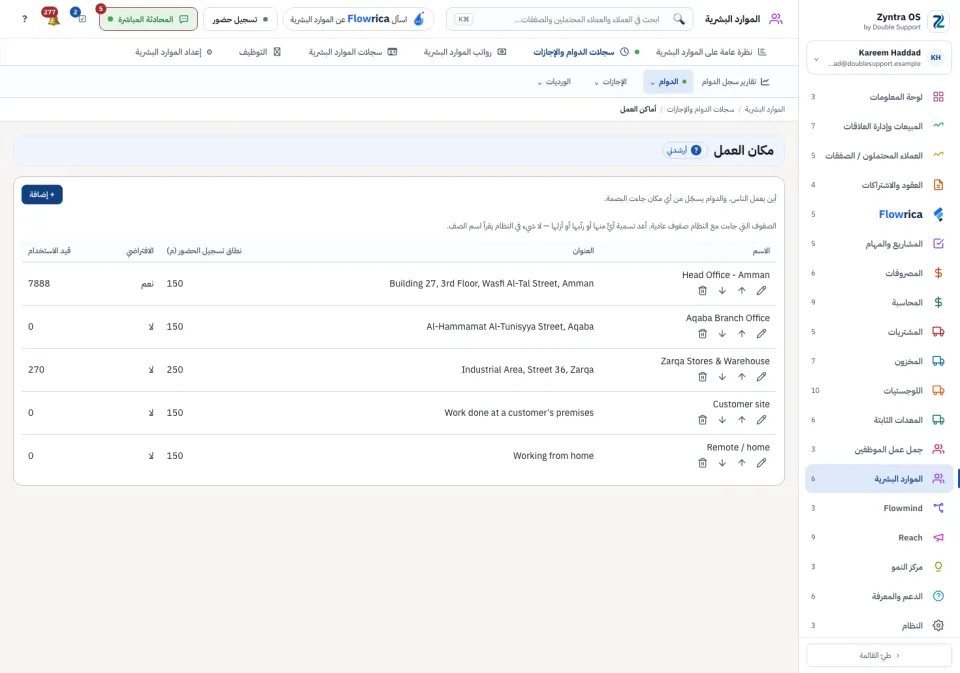Open تقارير سجل الدوام sub-tab
The image size is (960, 673).
735,81
